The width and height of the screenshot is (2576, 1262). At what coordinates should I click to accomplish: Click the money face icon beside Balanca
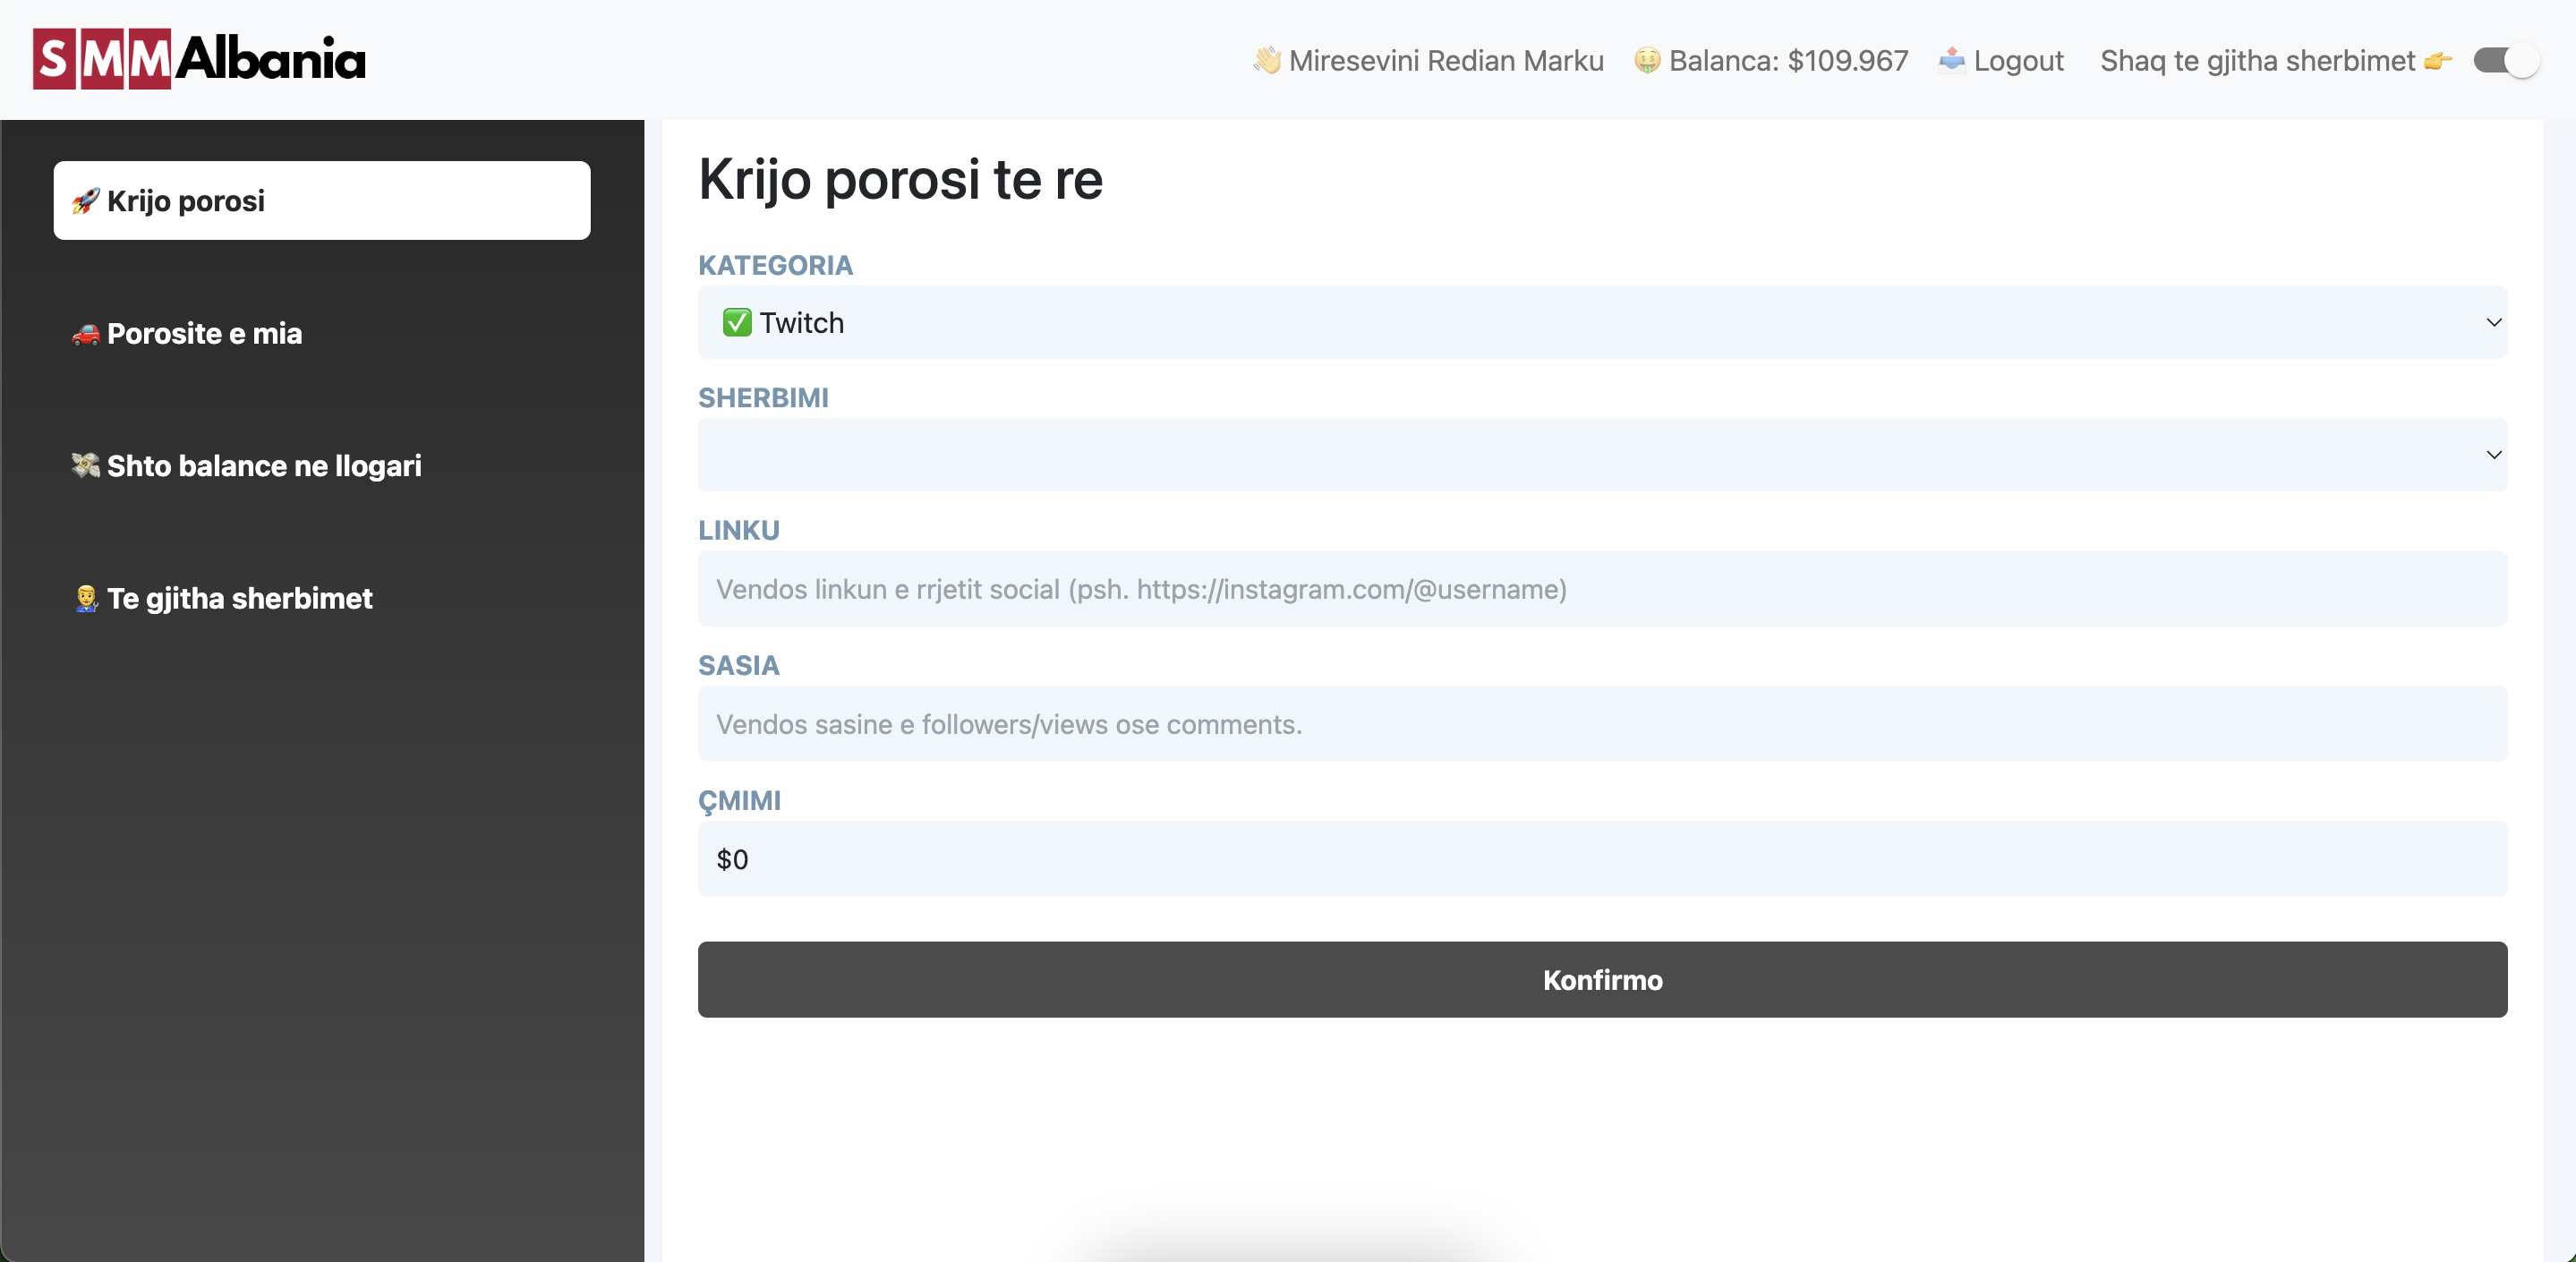click(1647, 61)
